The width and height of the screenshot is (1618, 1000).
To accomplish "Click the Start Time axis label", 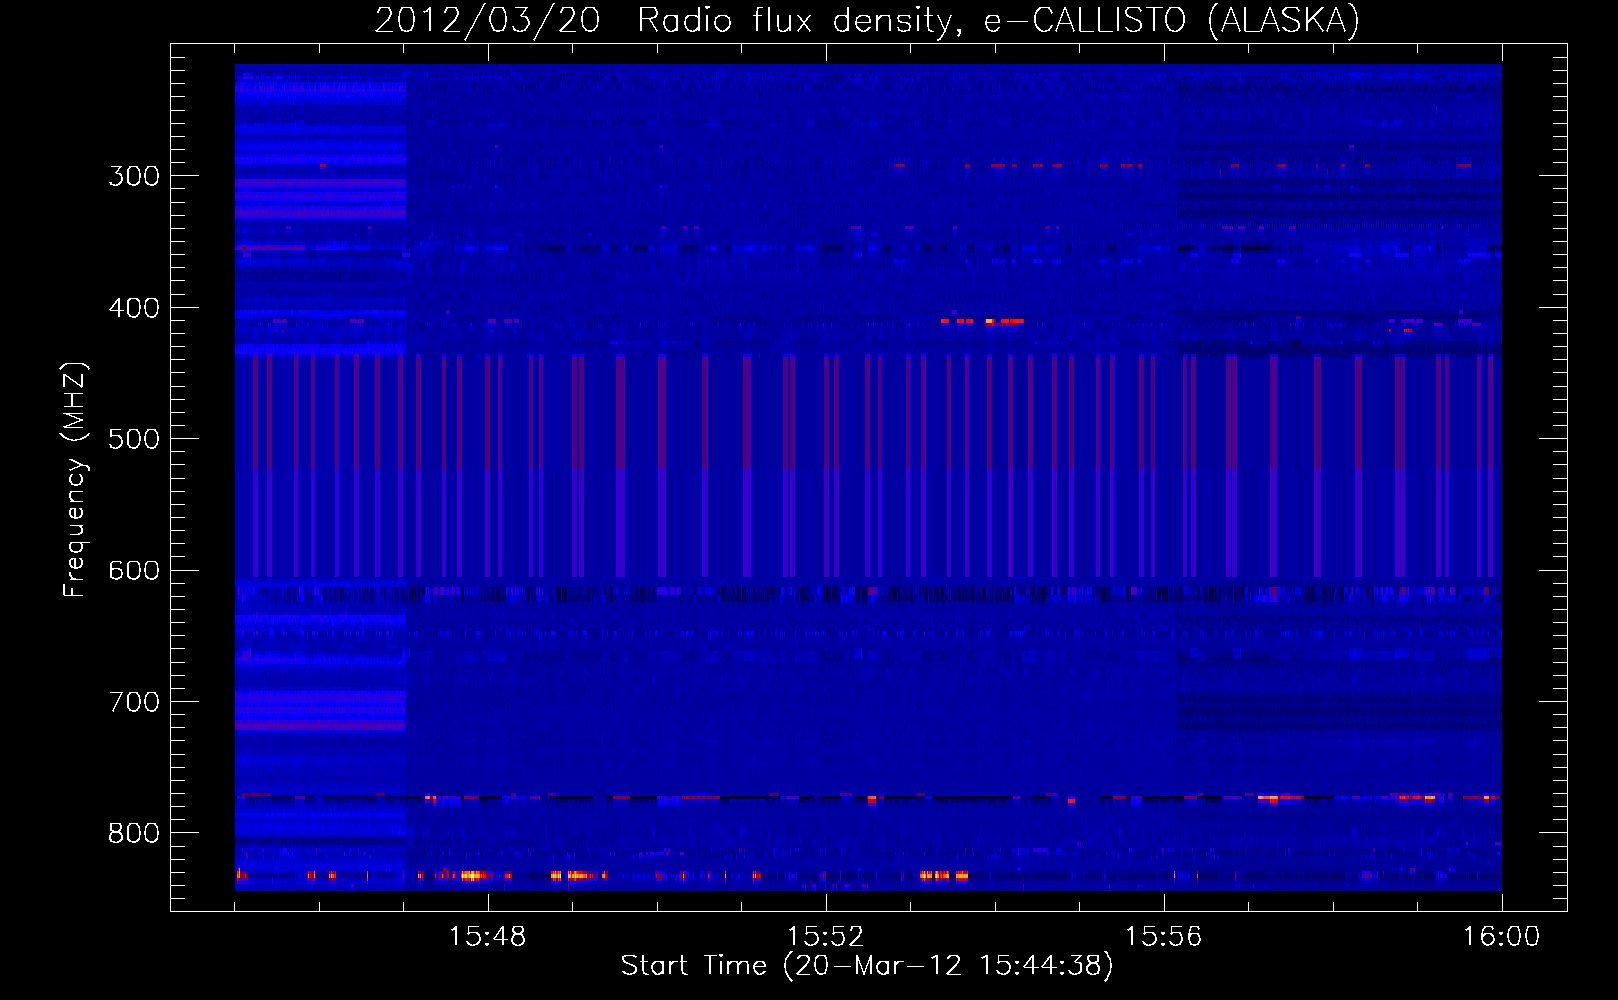I will (867, 966).
